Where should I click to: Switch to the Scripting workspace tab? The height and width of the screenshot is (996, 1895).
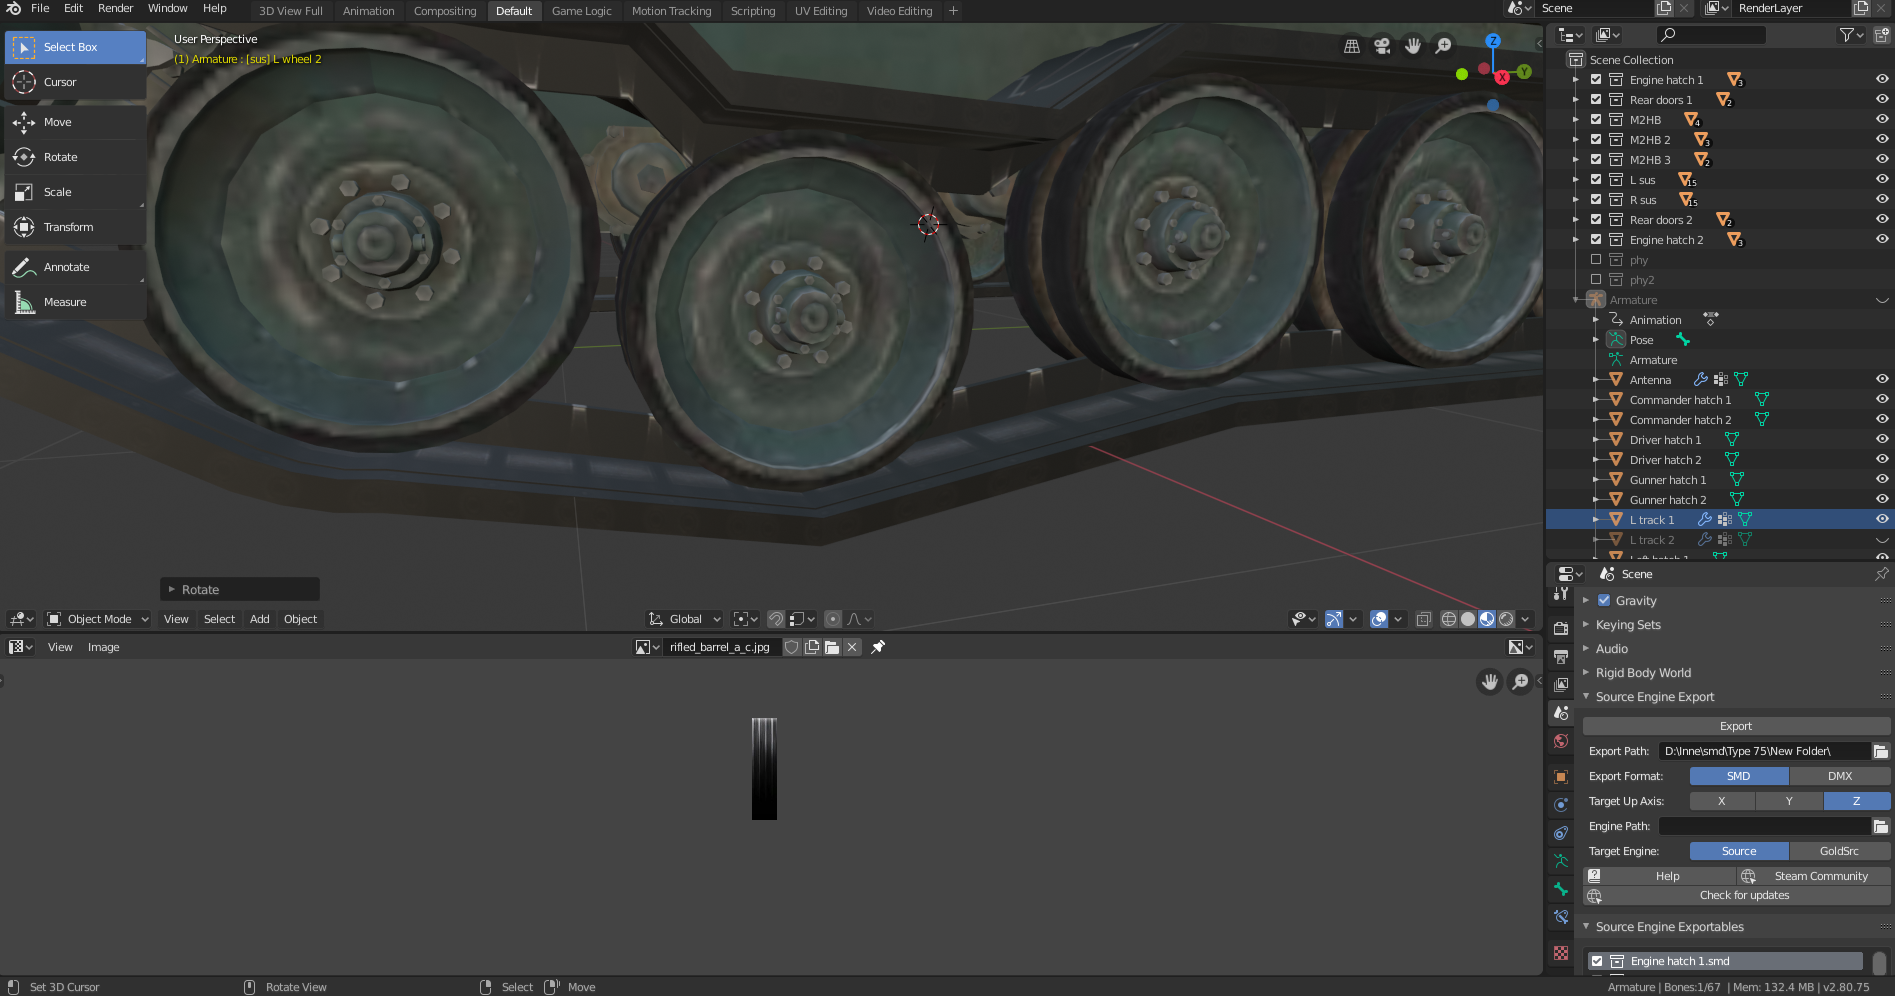753,11
